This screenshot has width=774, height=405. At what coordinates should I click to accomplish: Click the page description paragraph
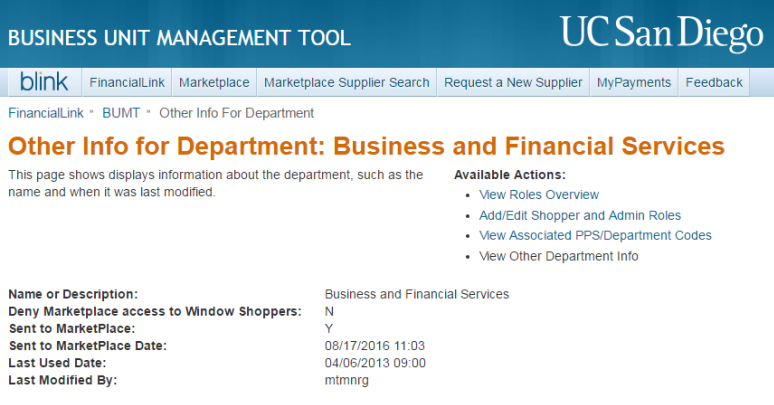[216, 183]
